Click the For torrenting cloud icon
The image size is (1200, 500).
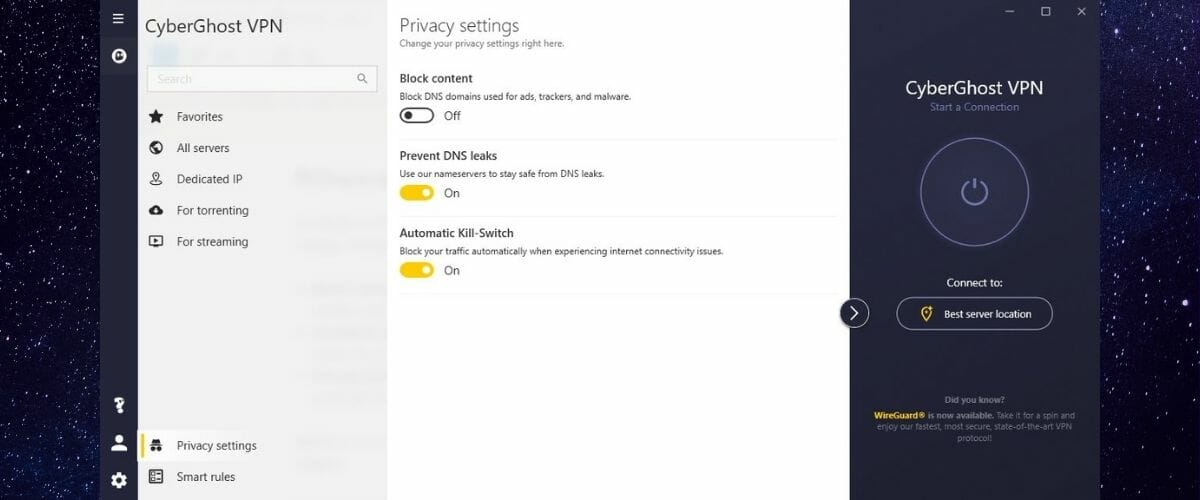156,210
